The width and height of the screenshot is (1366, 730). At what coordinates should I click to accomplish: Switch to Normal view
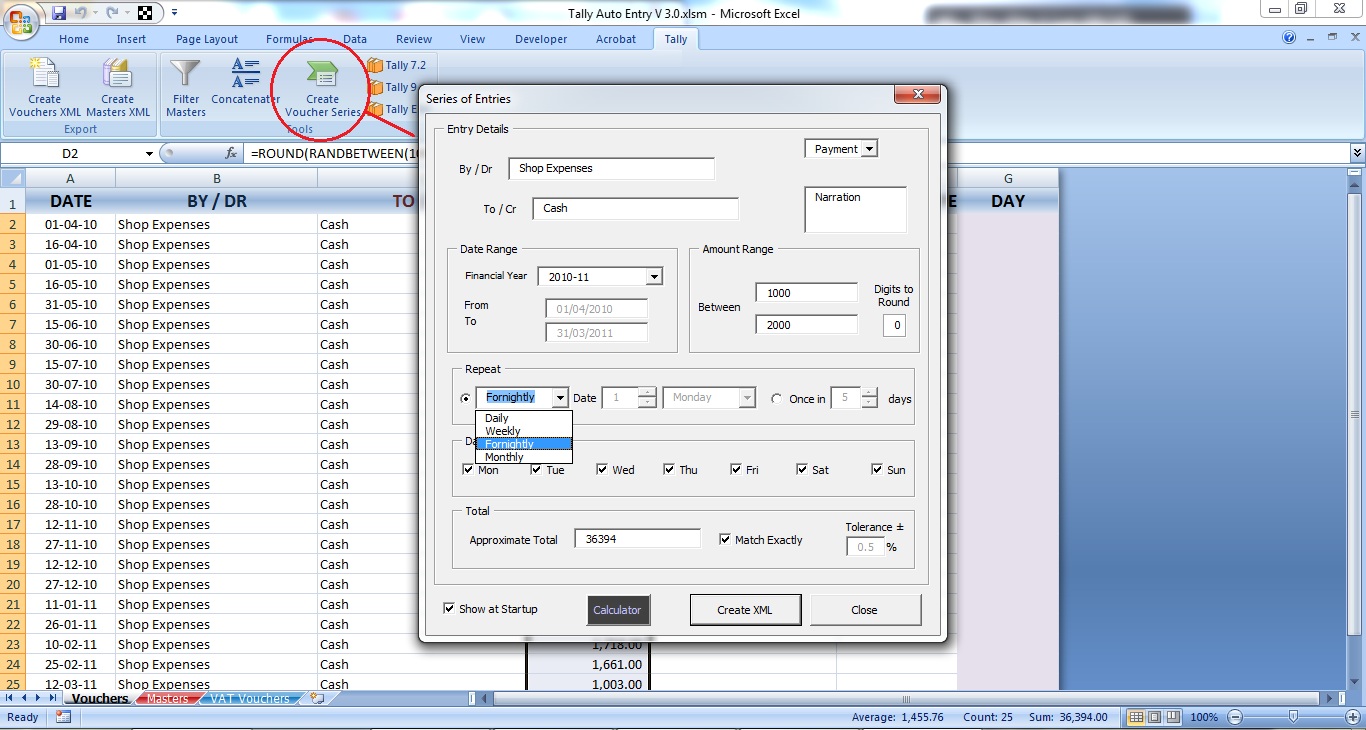click(1136, 717)
